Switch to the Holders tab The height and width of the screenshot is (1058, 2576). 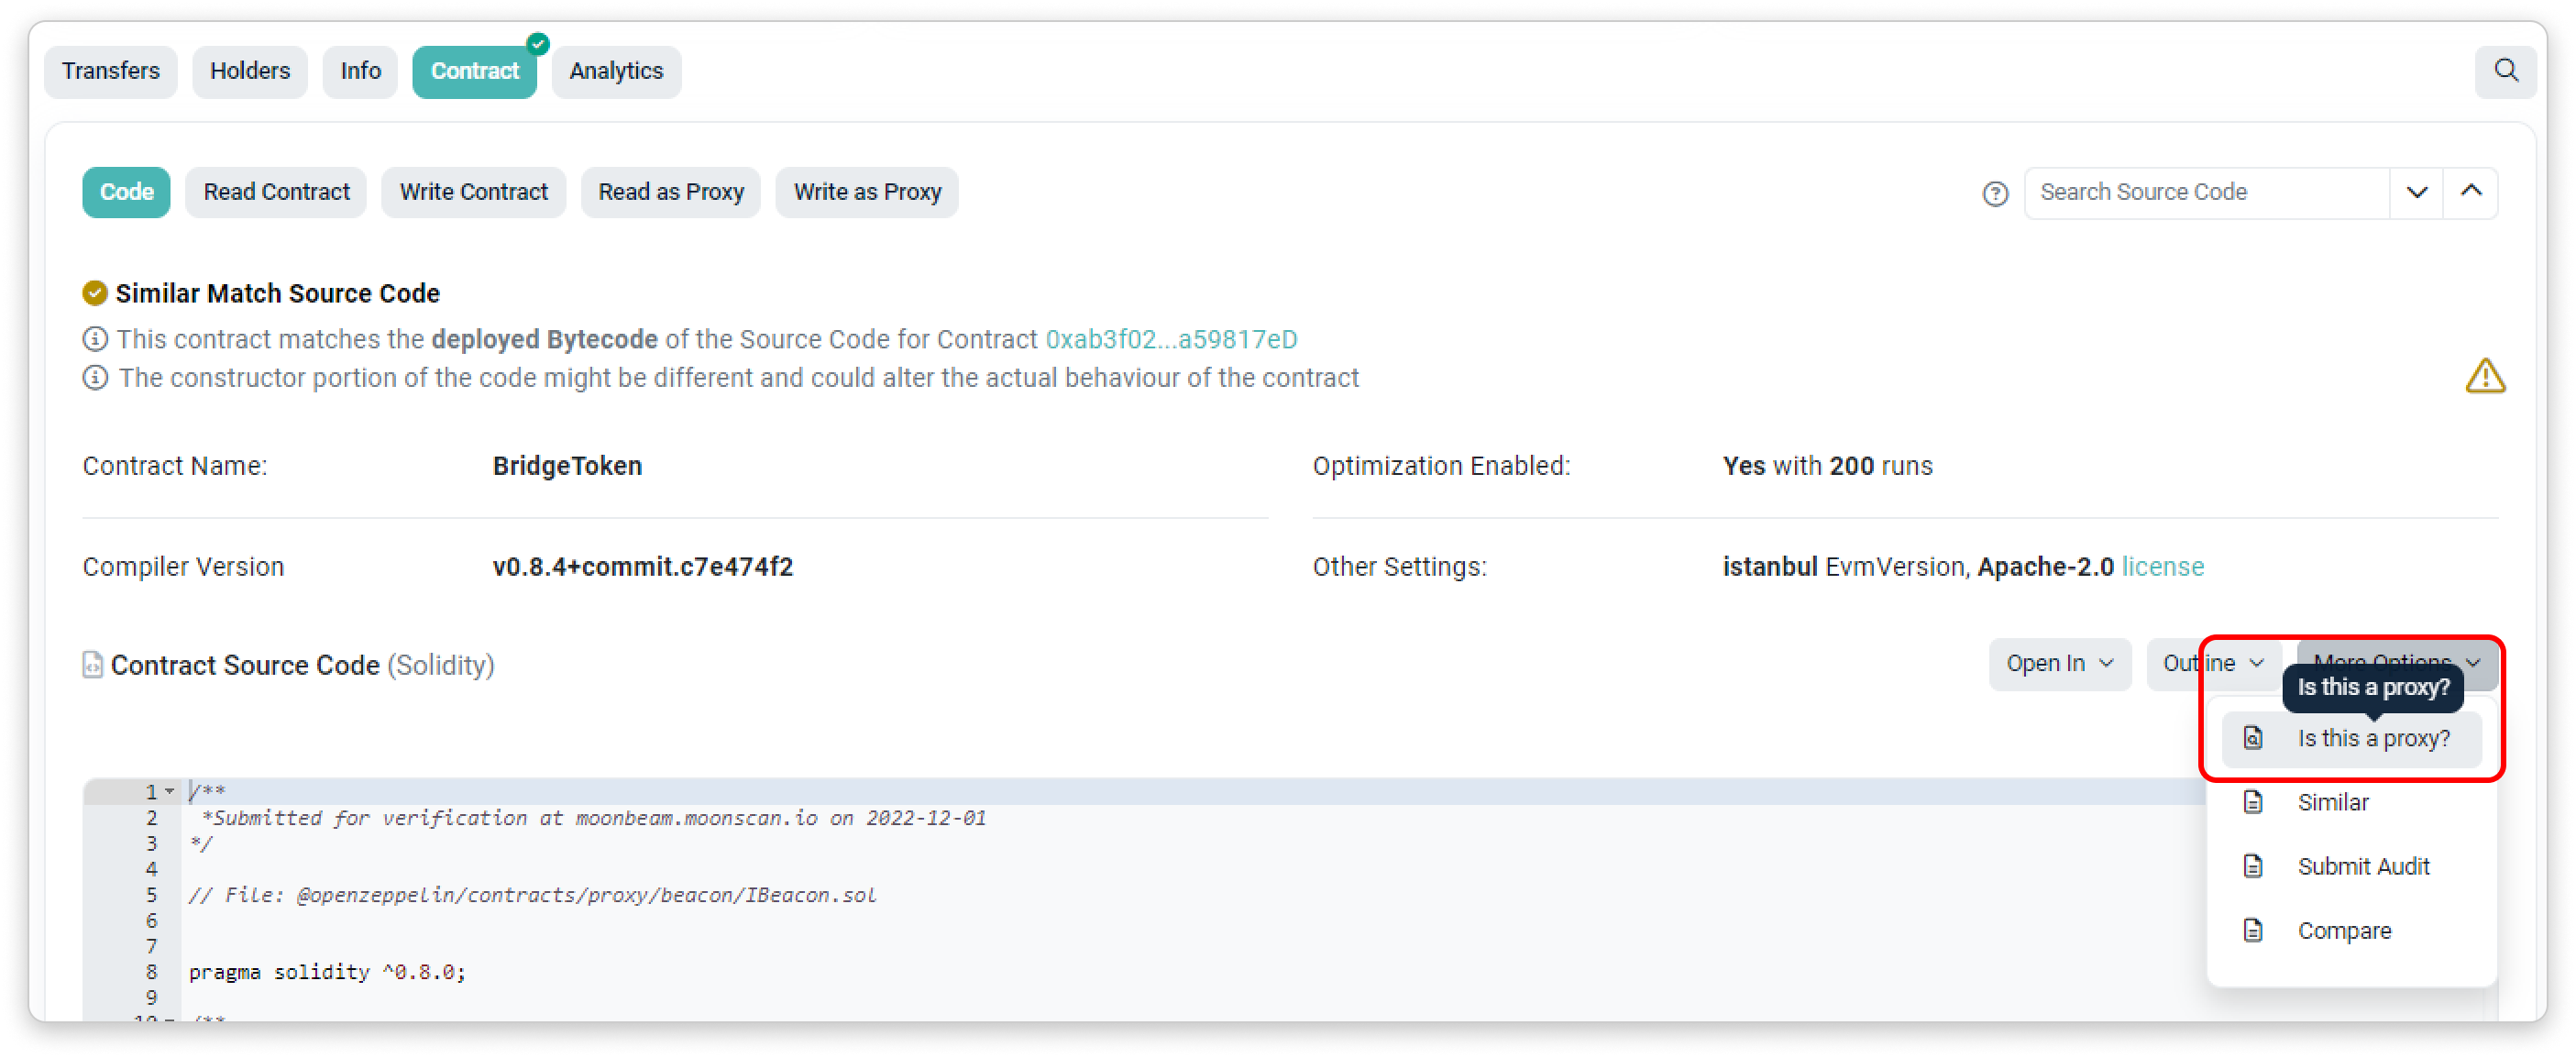tap(250, 71)
